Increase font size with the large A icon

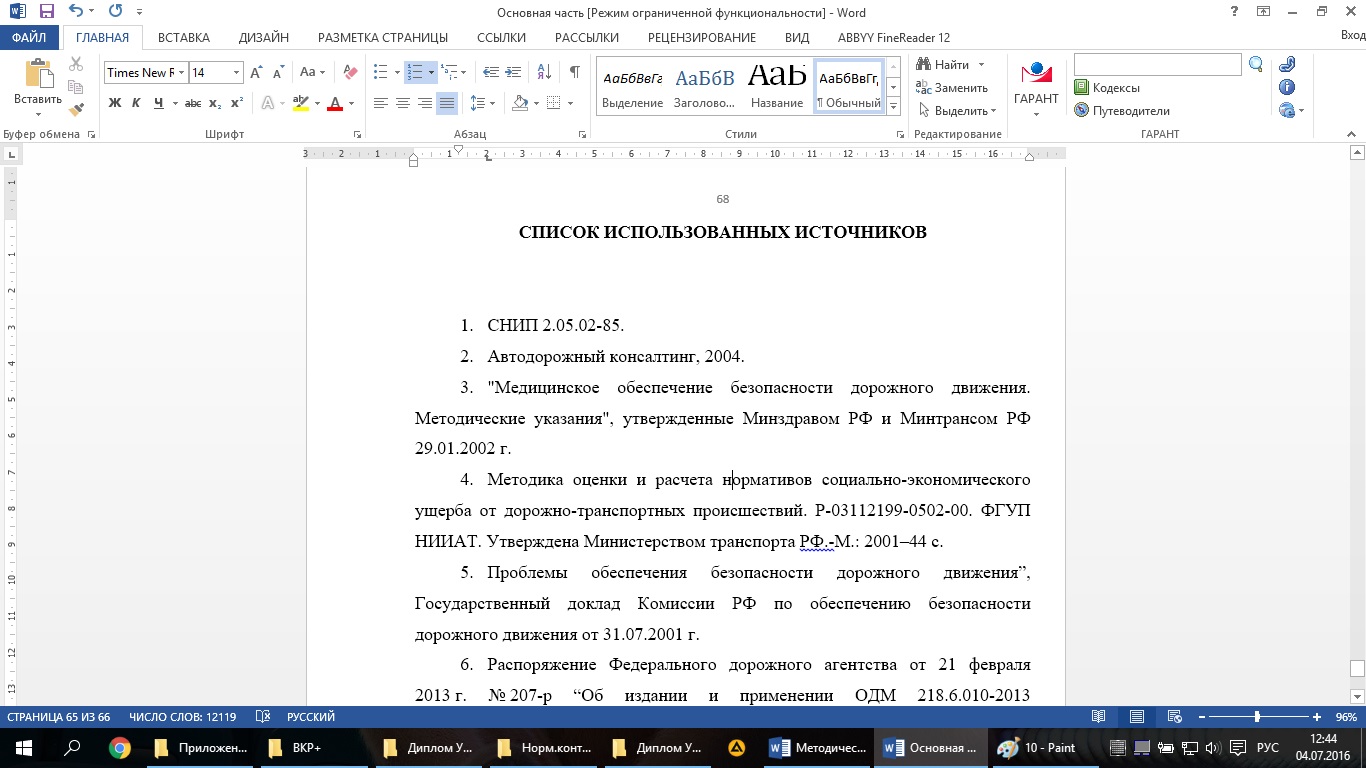(x=257, y=72)
